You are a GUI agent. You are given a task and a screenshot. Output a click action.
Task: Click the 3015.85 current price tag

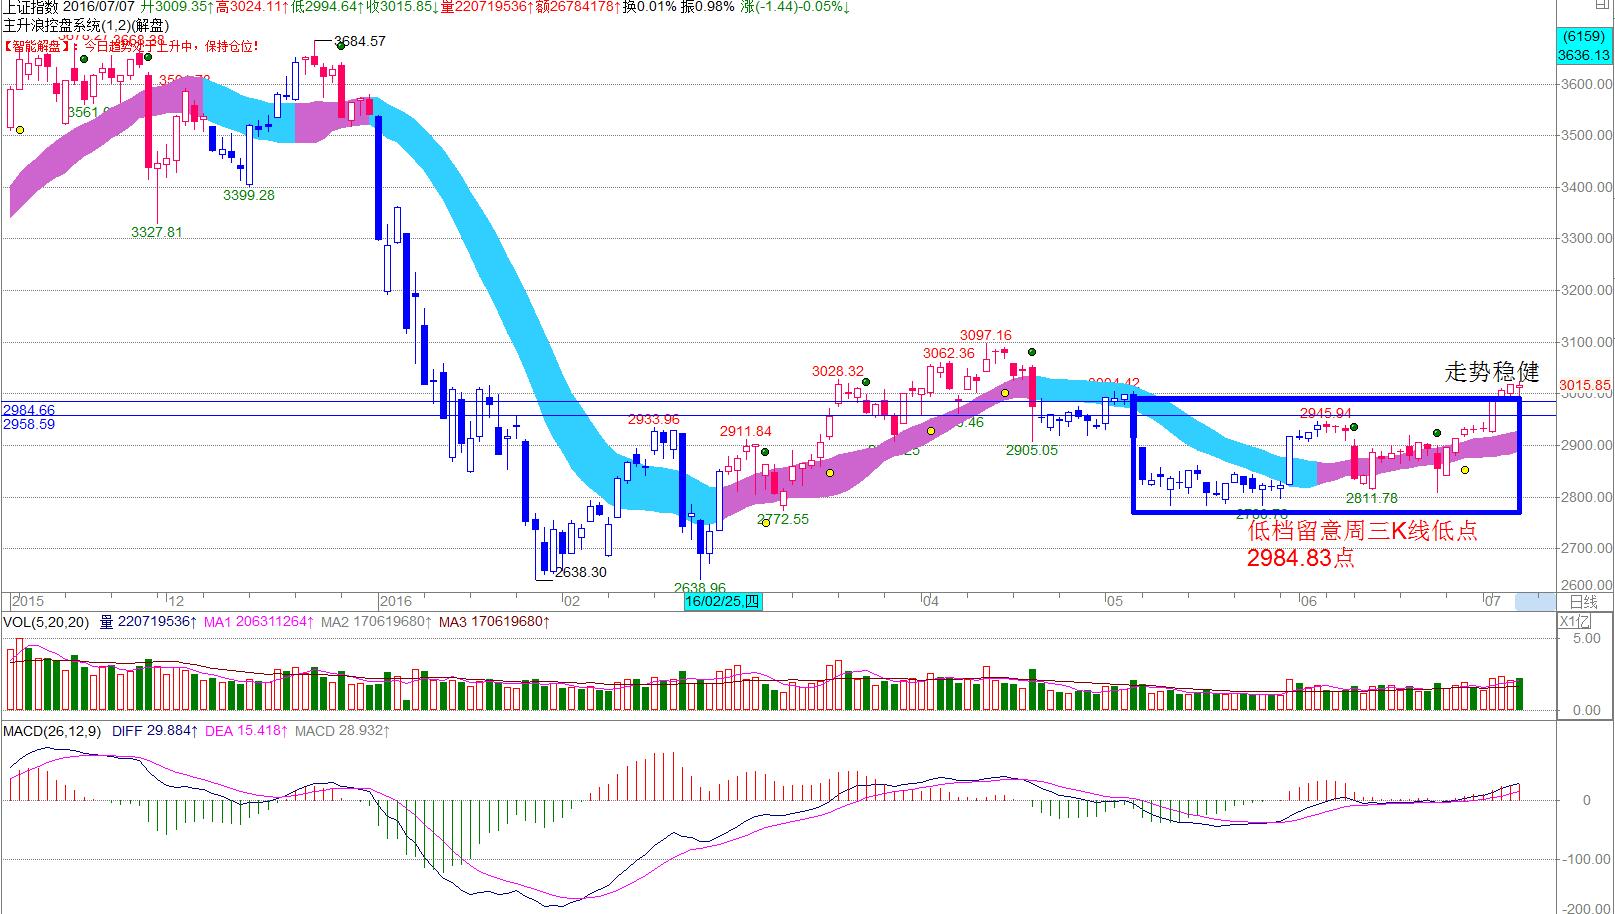(x=1585, y=385)
